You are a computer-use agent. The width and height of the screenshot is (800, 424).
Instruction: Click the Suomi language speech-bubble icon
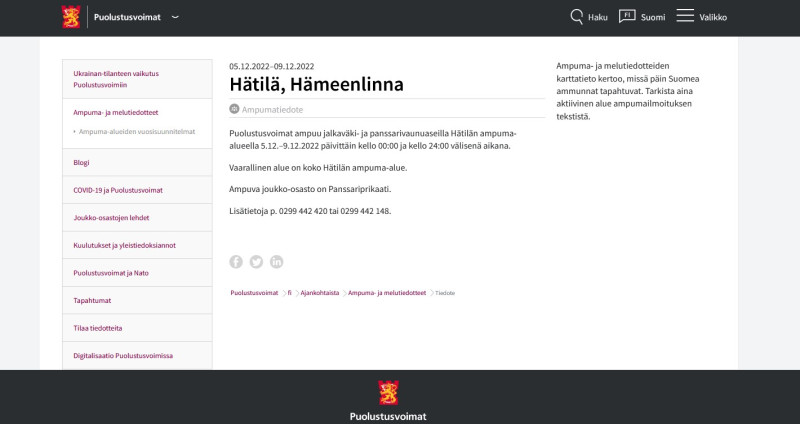[627, 17]
